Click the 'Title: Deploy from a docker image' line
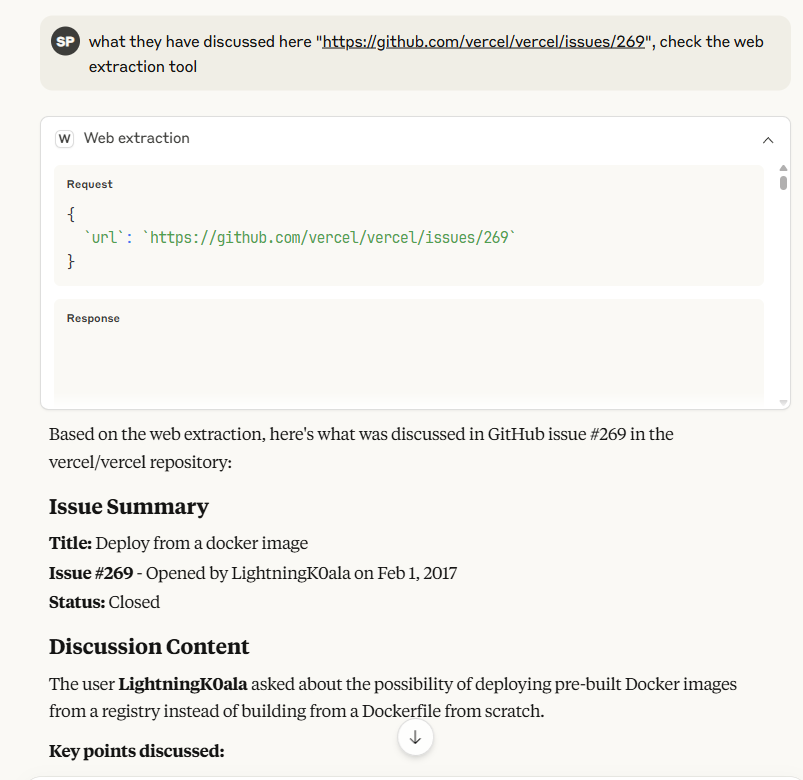The image size is (803, 780). [x=178, y=543]
